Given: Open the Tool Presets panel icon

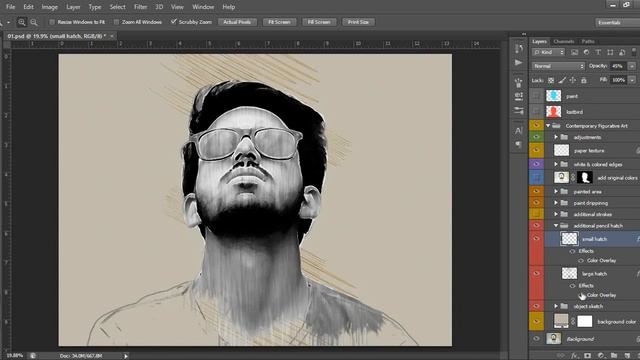Looking at the screenshot, I should click(519, 110).
